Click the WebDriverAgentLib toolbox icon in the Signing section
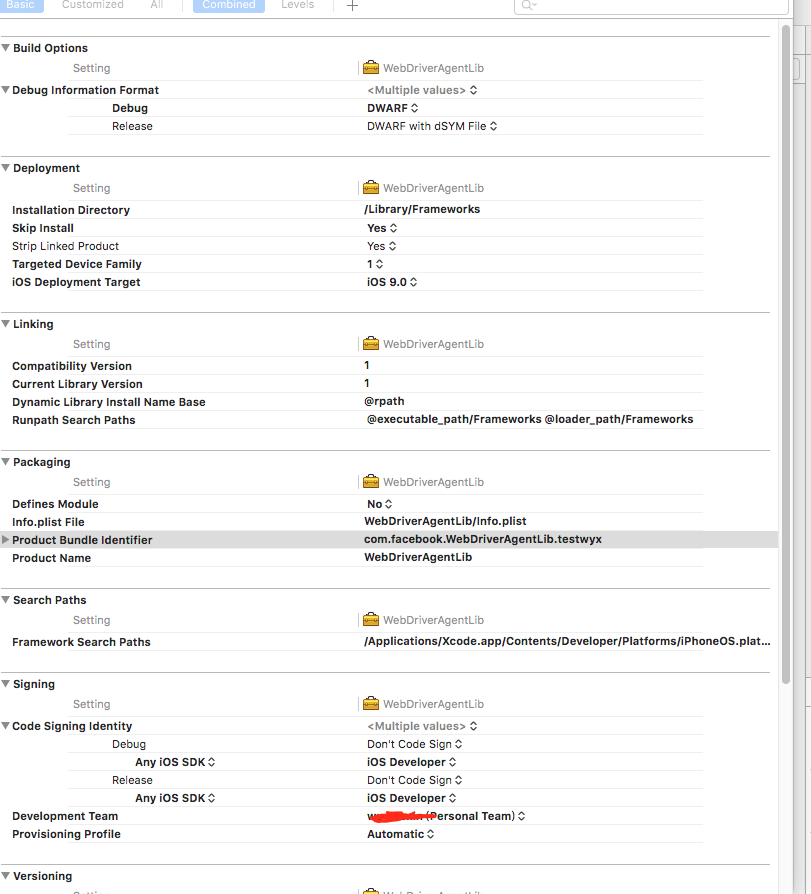The image size is (811, 894). 371,704
